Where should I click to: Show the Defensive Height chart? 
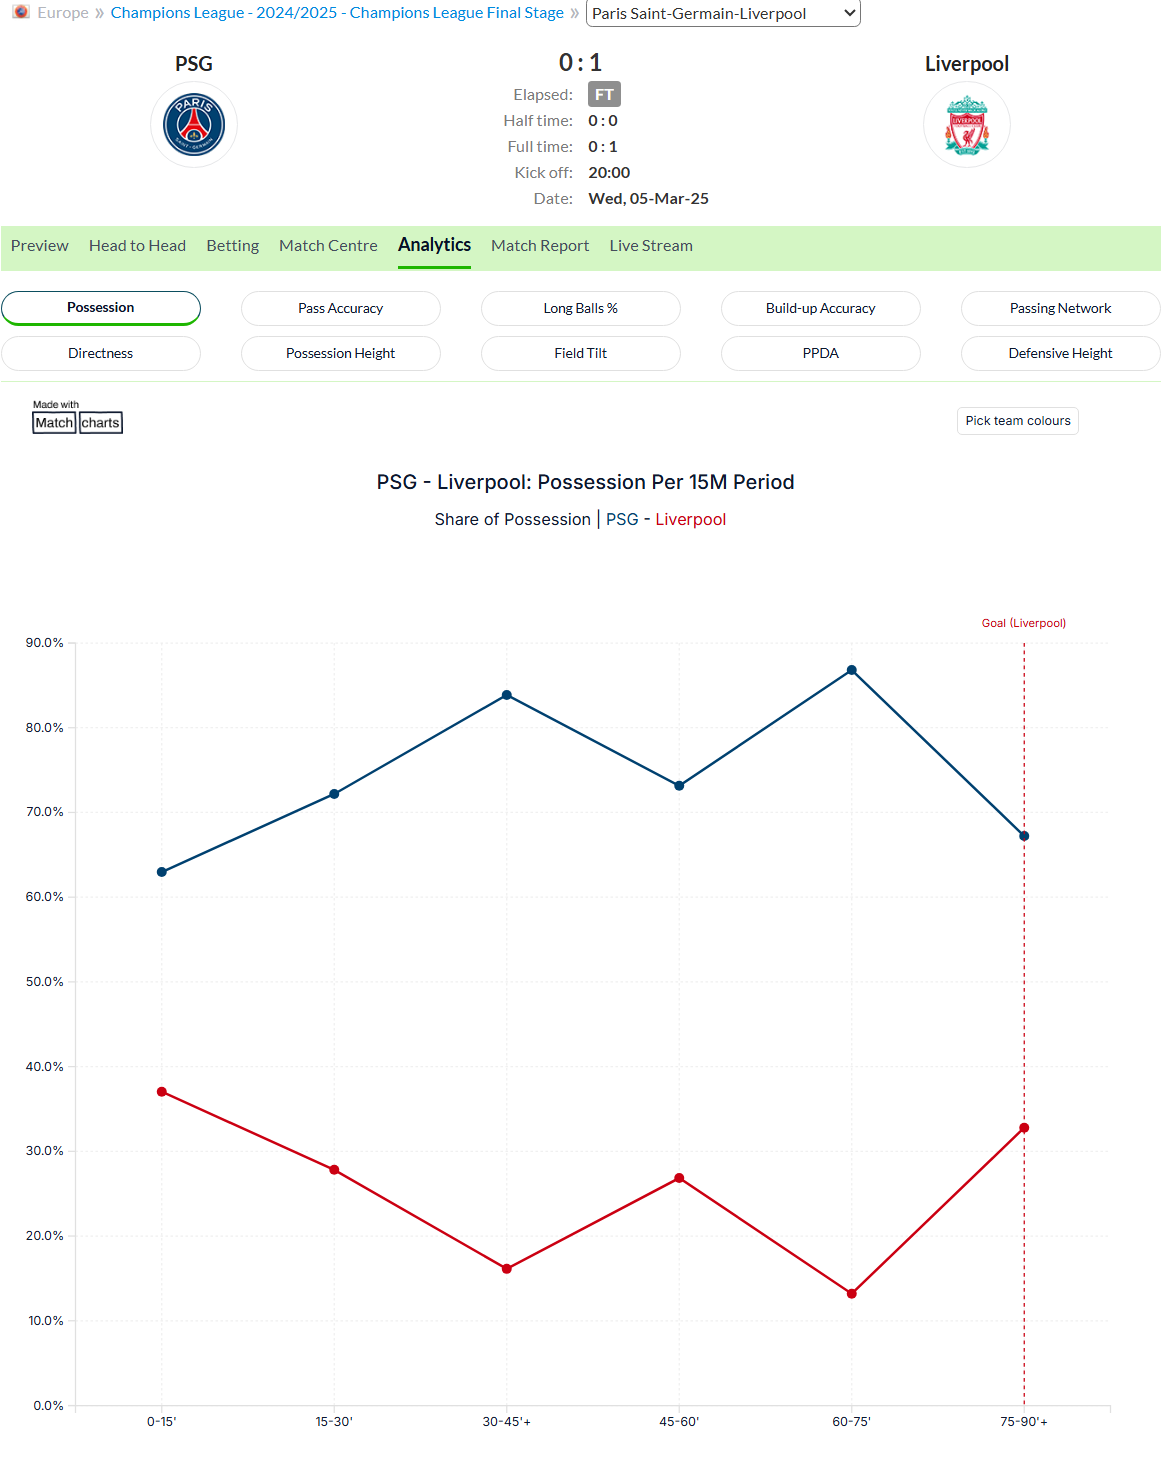point(1061,353)
